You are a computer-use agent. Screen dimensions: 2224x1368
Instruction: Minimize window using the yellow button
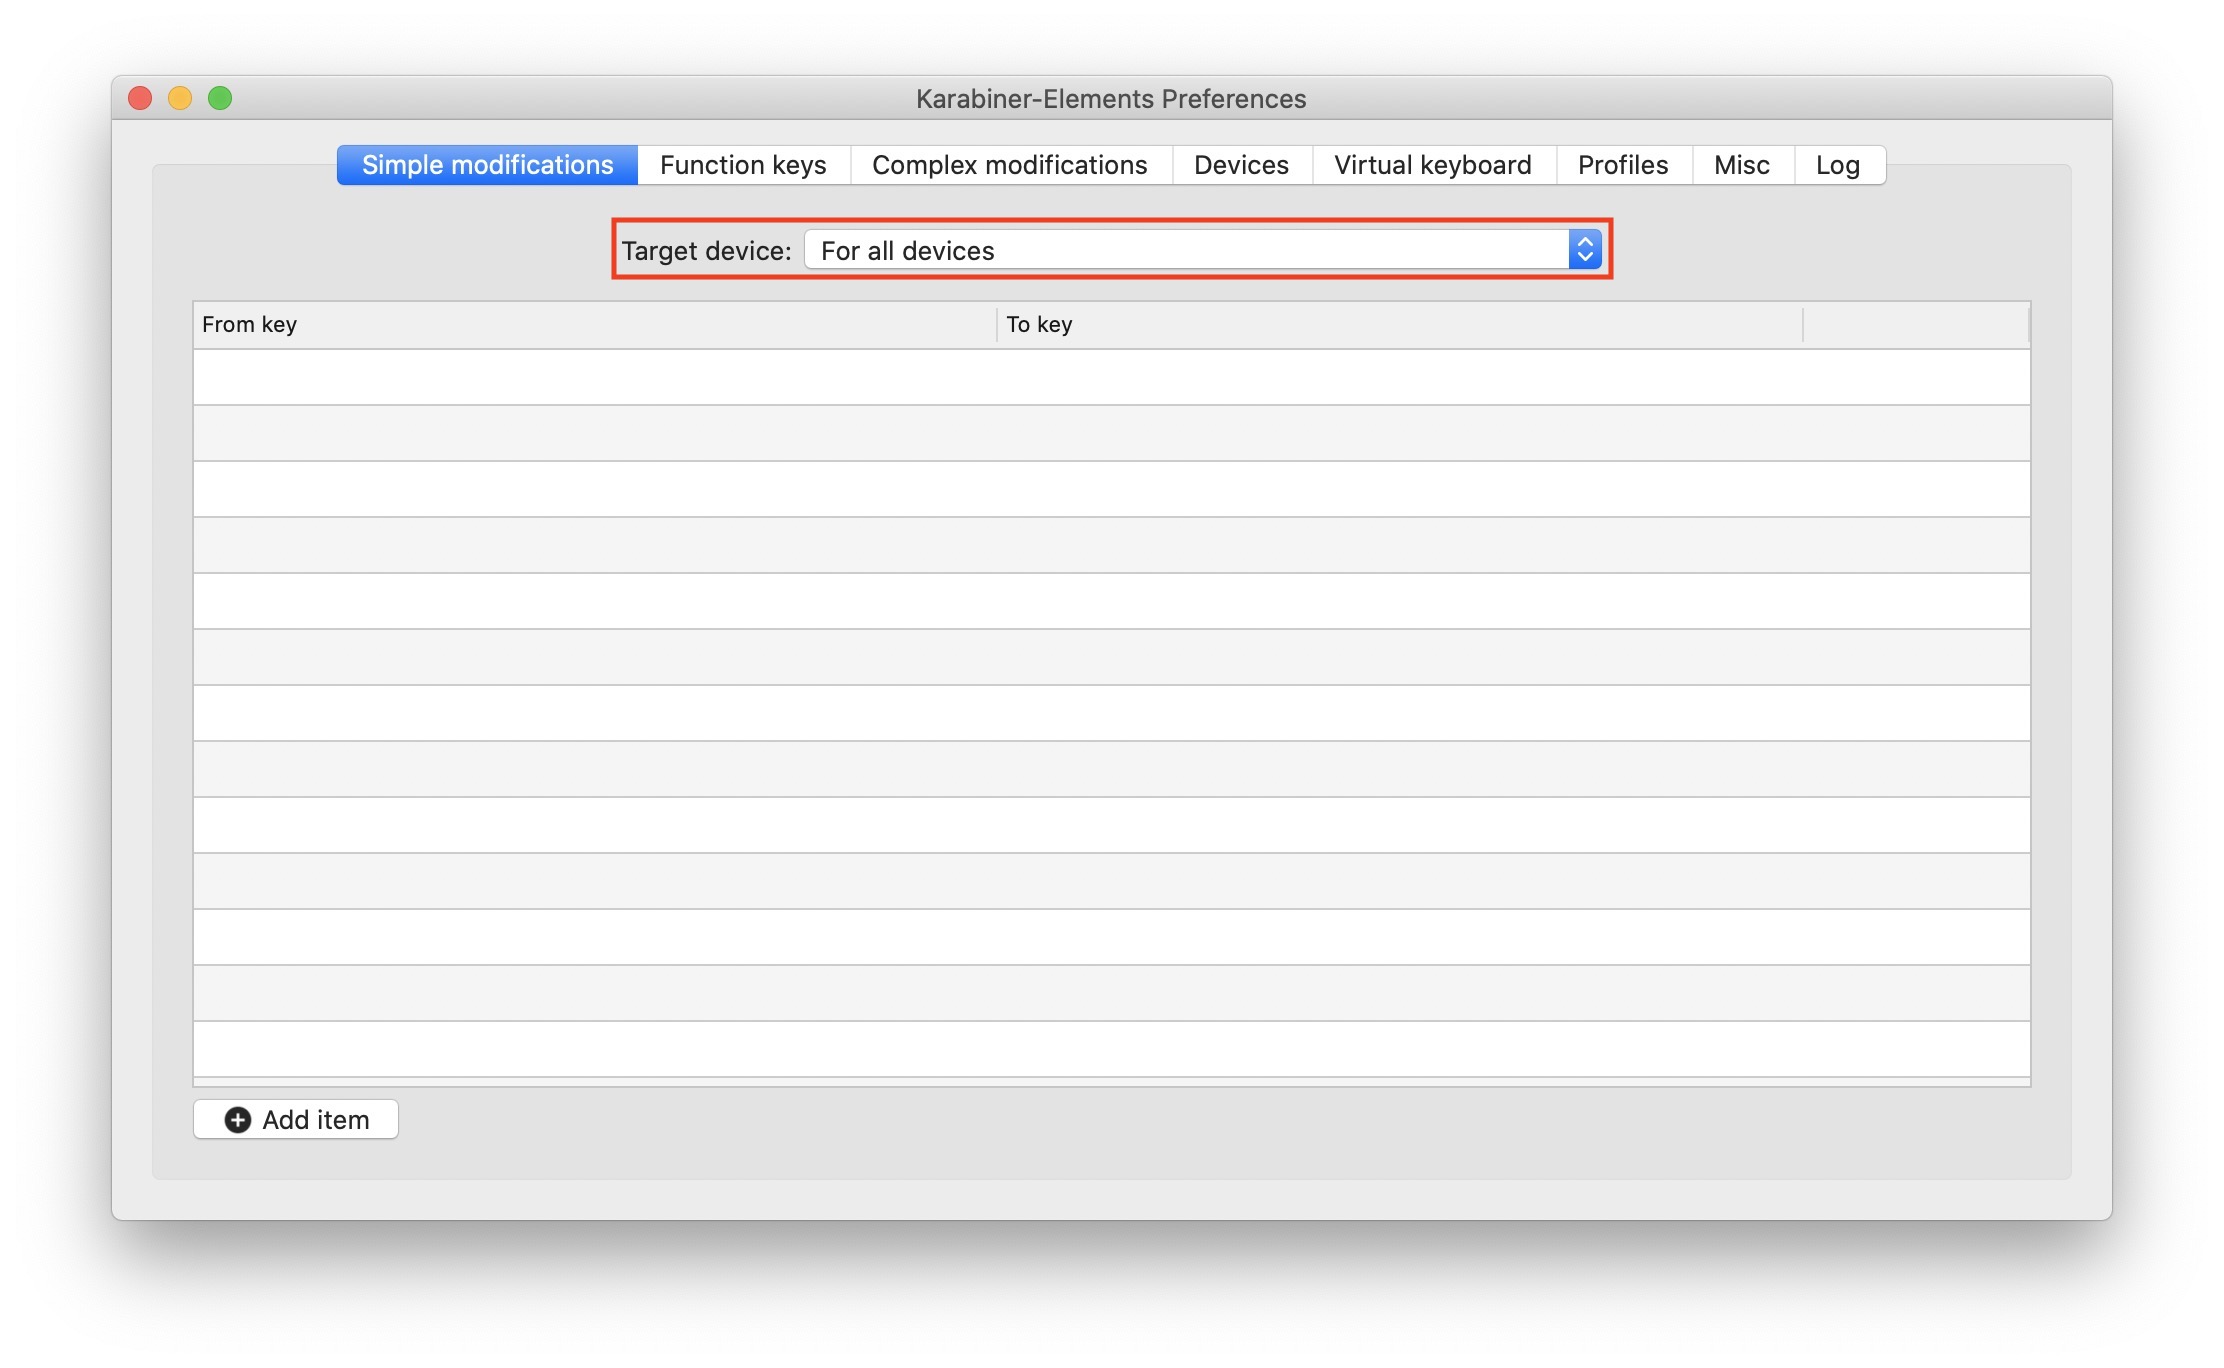coord(180,98)
